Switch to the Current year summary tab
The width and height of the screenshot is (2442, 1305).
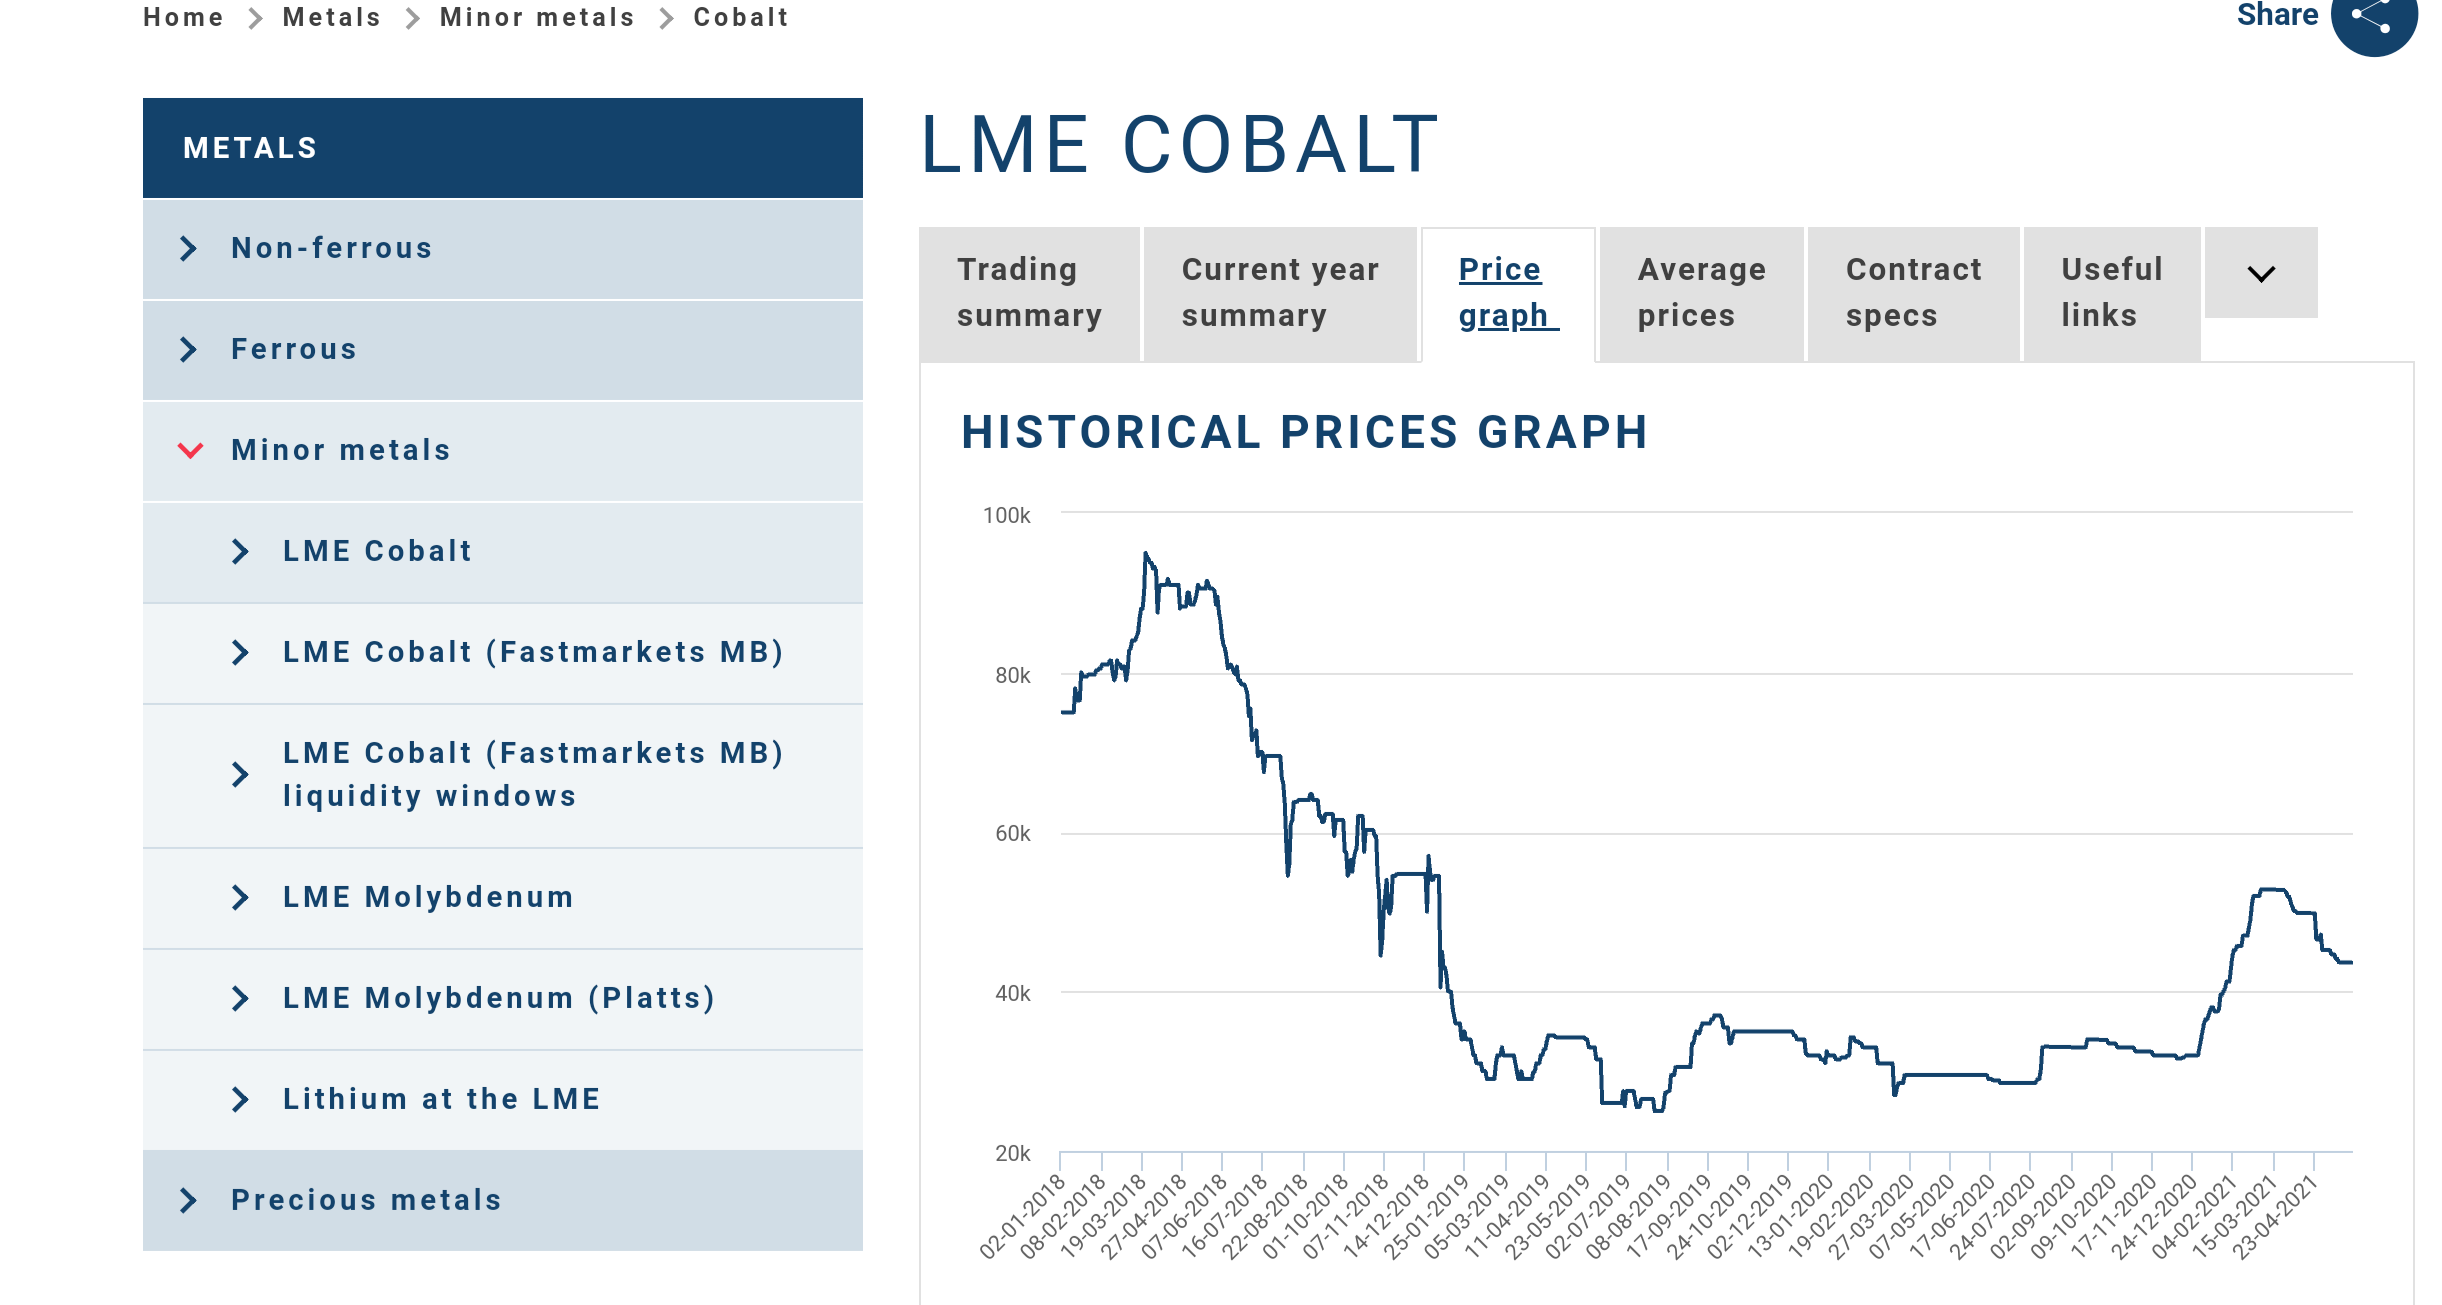click(x=1281, y=292)
